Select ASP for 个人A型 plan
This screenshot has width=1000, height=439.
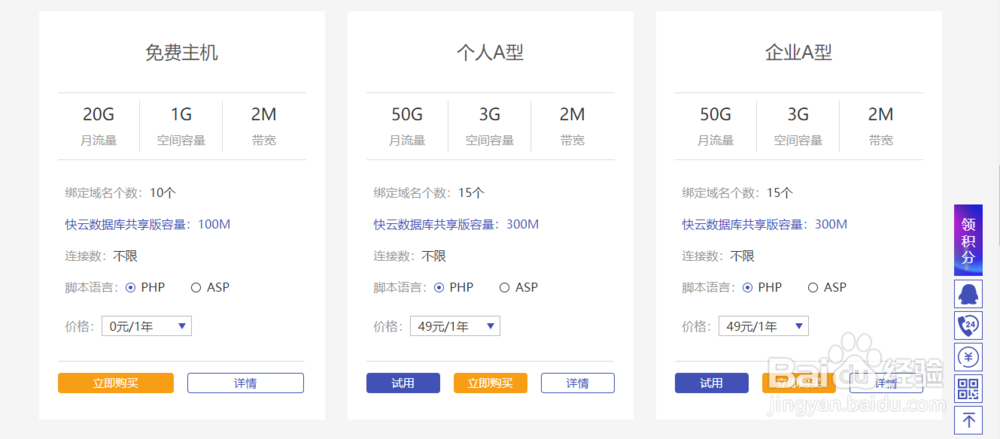(x=505, y=288)
